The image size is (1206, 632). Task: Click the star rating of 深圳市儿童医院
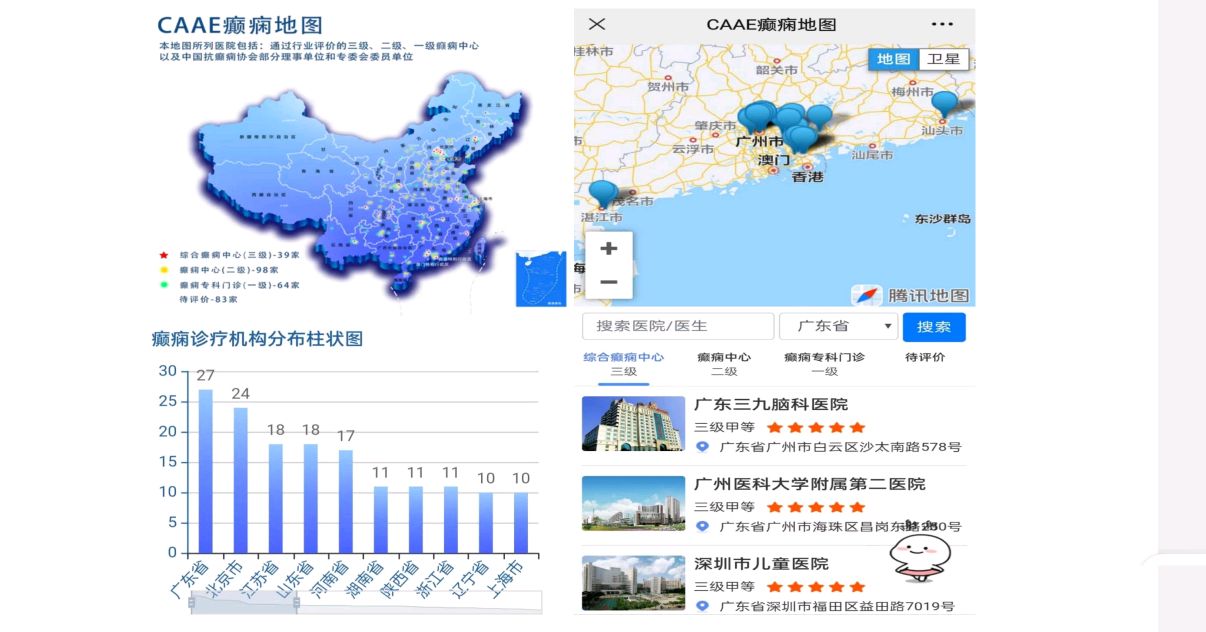816,587
